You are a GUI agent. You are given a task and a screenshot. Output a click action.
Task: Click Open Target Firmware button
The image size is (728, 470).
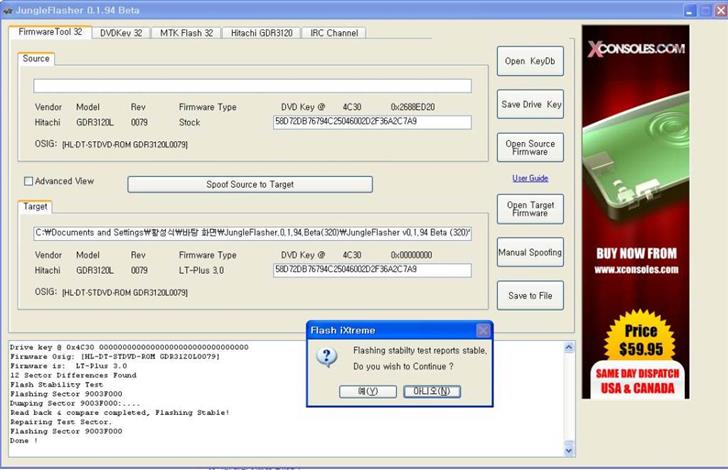click(530, 209)
